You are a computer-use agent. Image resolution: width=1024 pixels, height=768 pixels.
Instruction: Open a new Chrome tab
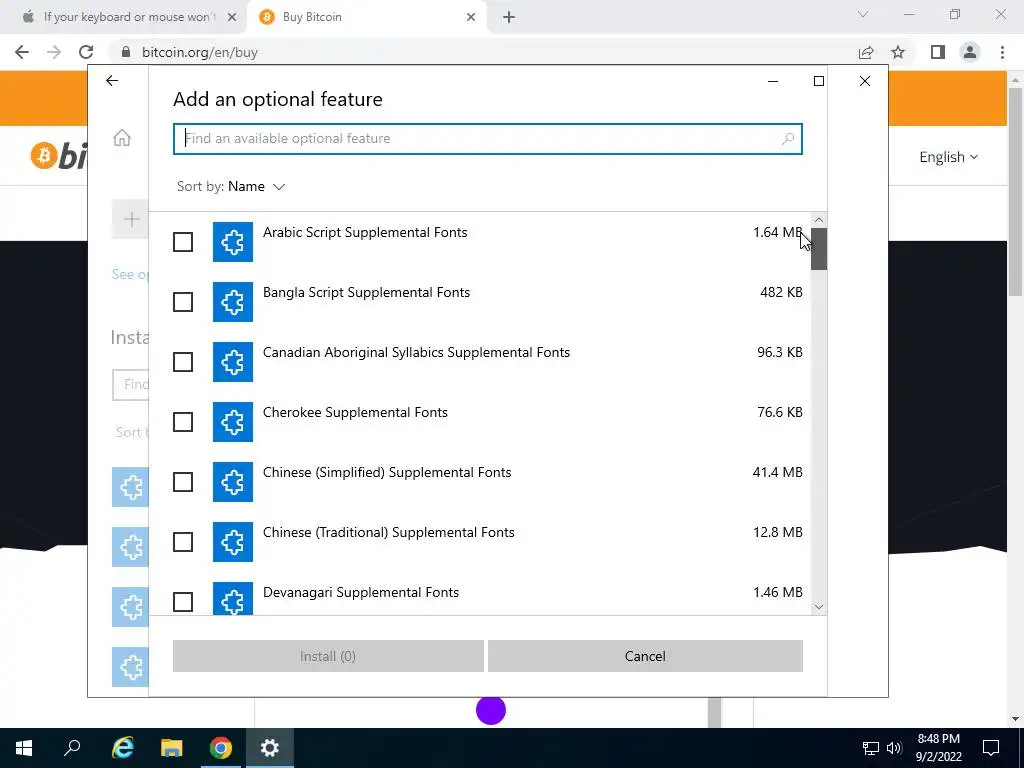tap(509, 18)
